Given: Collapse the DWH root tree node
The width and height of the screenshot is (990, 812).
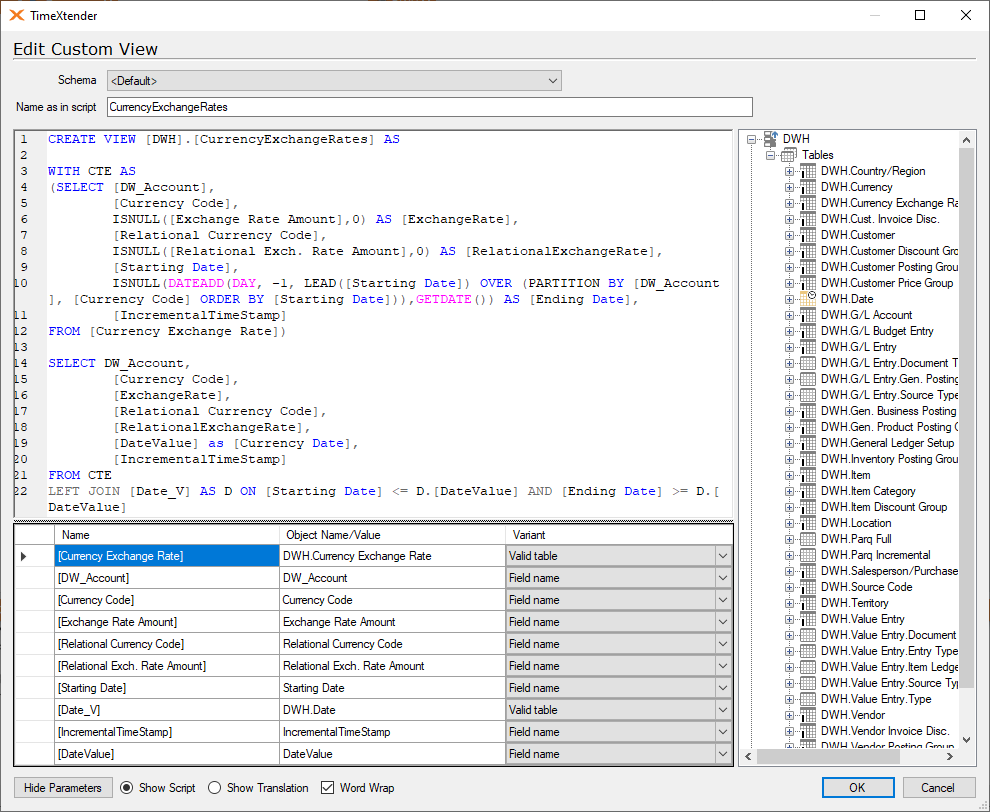Looking at the screenshot, I should (x=751, y=139).
